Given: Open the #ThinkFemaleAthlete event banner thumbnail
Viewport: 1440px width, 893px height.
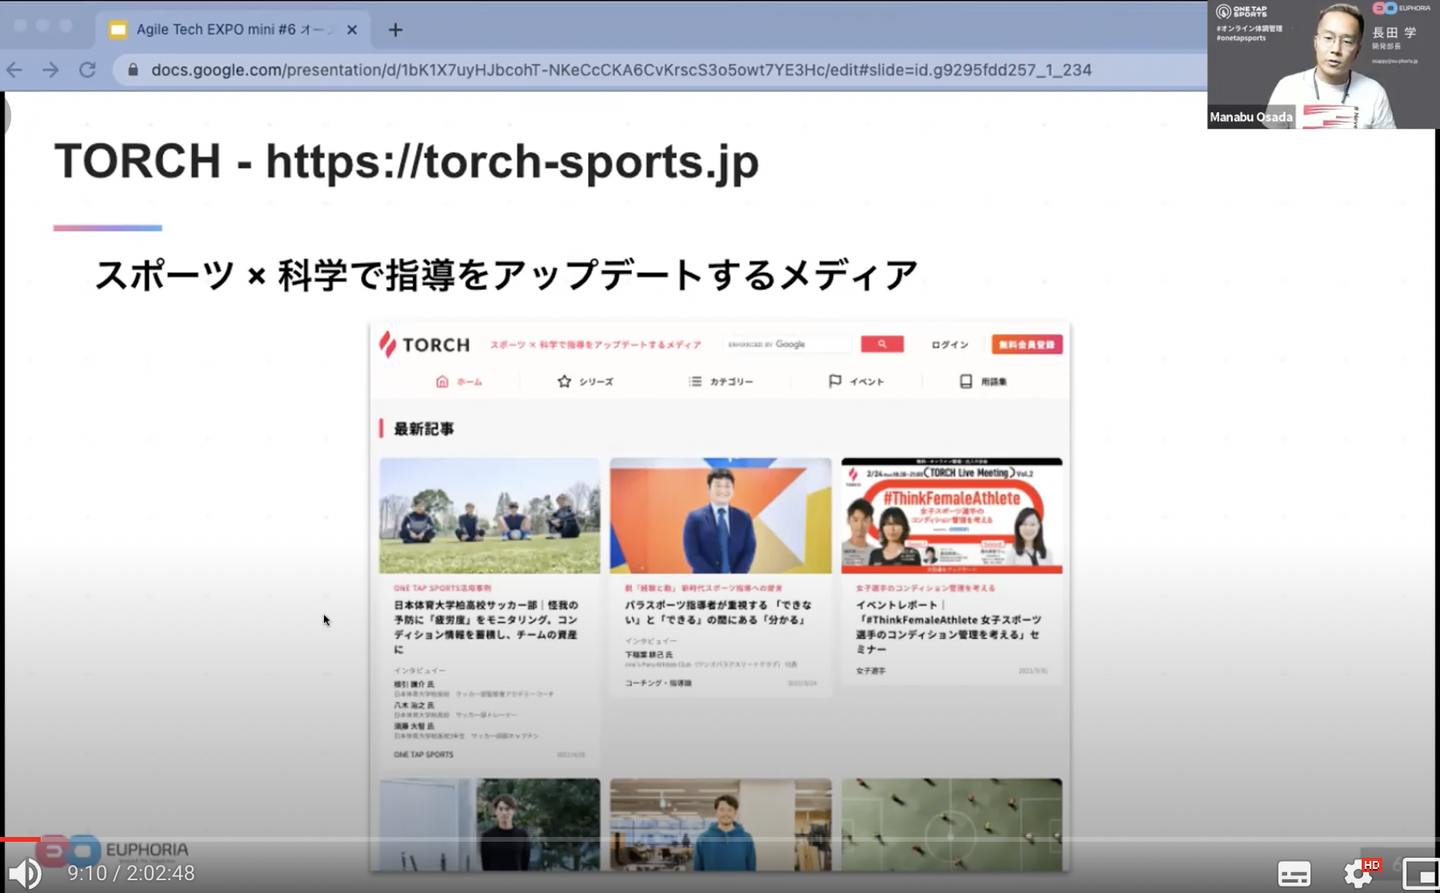Looking at the screenshot, I should point(952,516).
